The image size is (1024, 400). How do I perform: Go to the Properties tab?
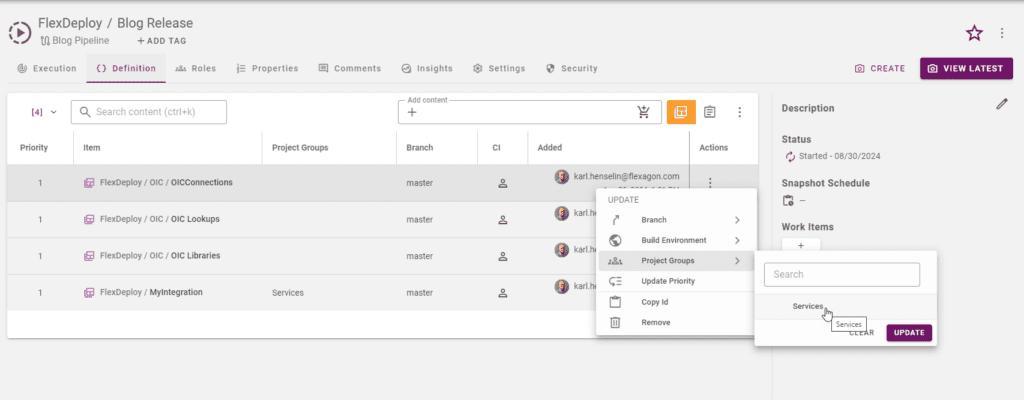(x=267, y=68)
